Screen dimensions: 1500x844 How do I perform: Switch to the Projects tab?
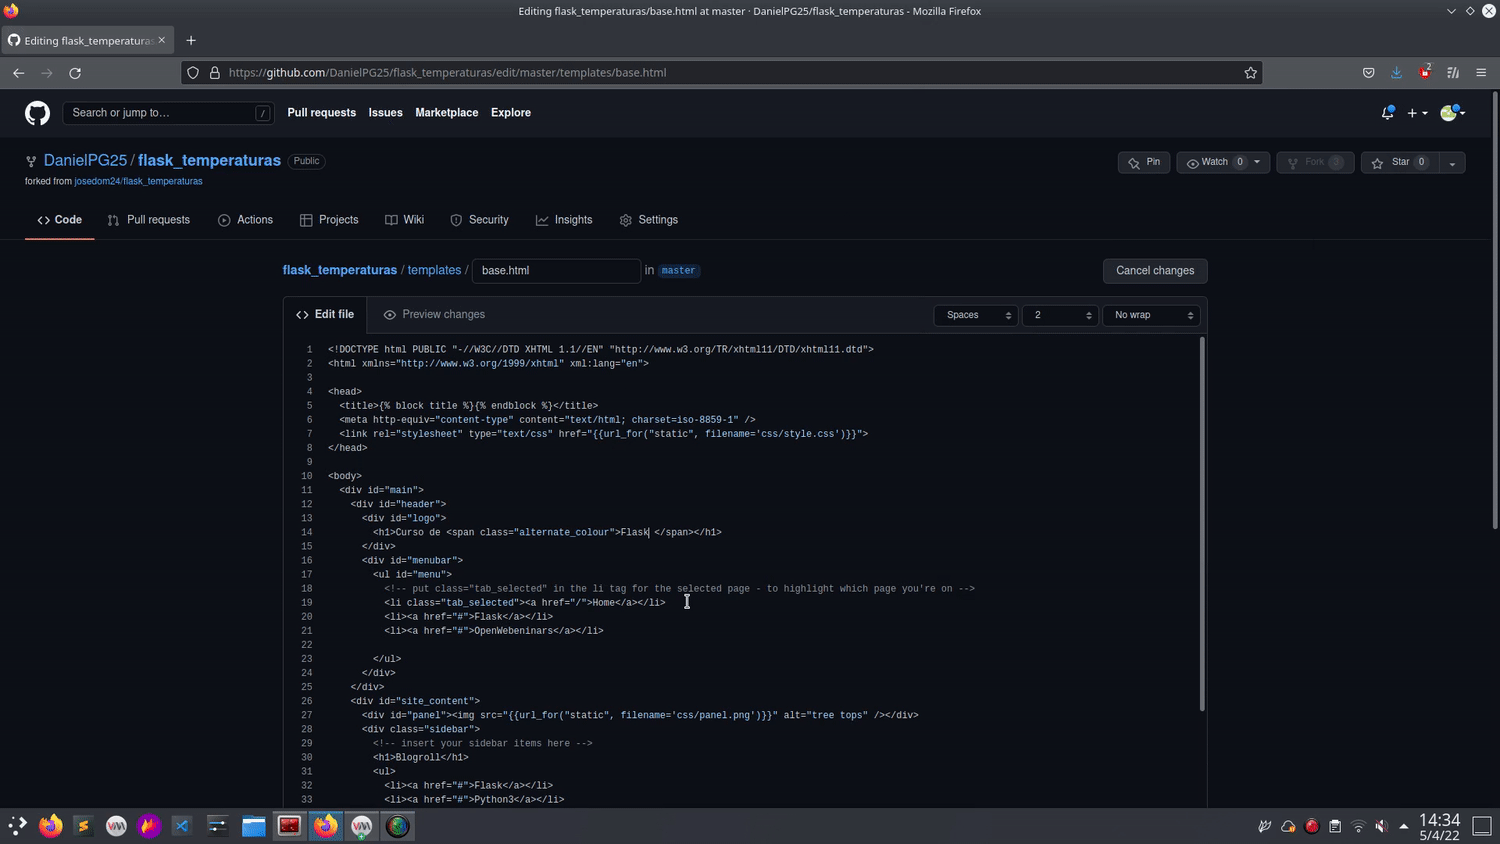329,220
